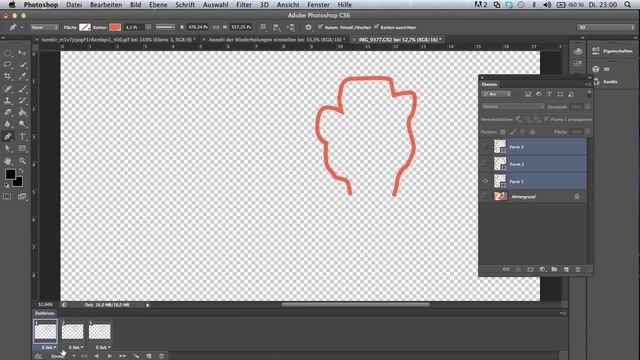
Task: Select the Zoom tool in the toolbox
Action: pyautogui.click(x=22, y=161)
